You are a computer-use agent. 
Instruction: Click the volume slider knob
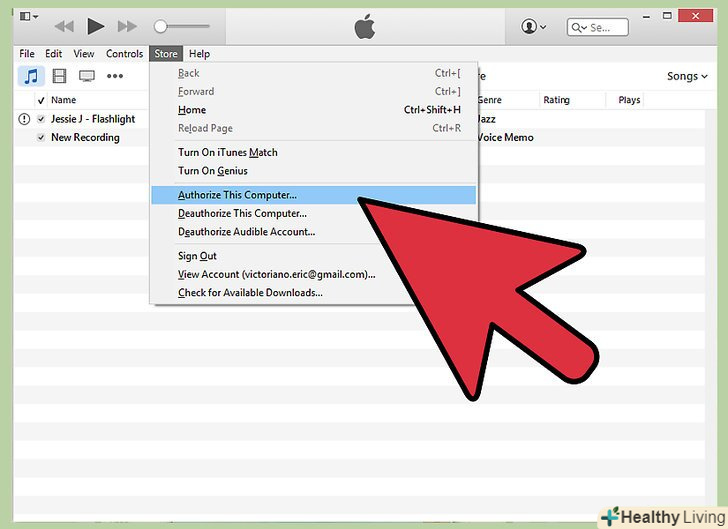[161, 26]
